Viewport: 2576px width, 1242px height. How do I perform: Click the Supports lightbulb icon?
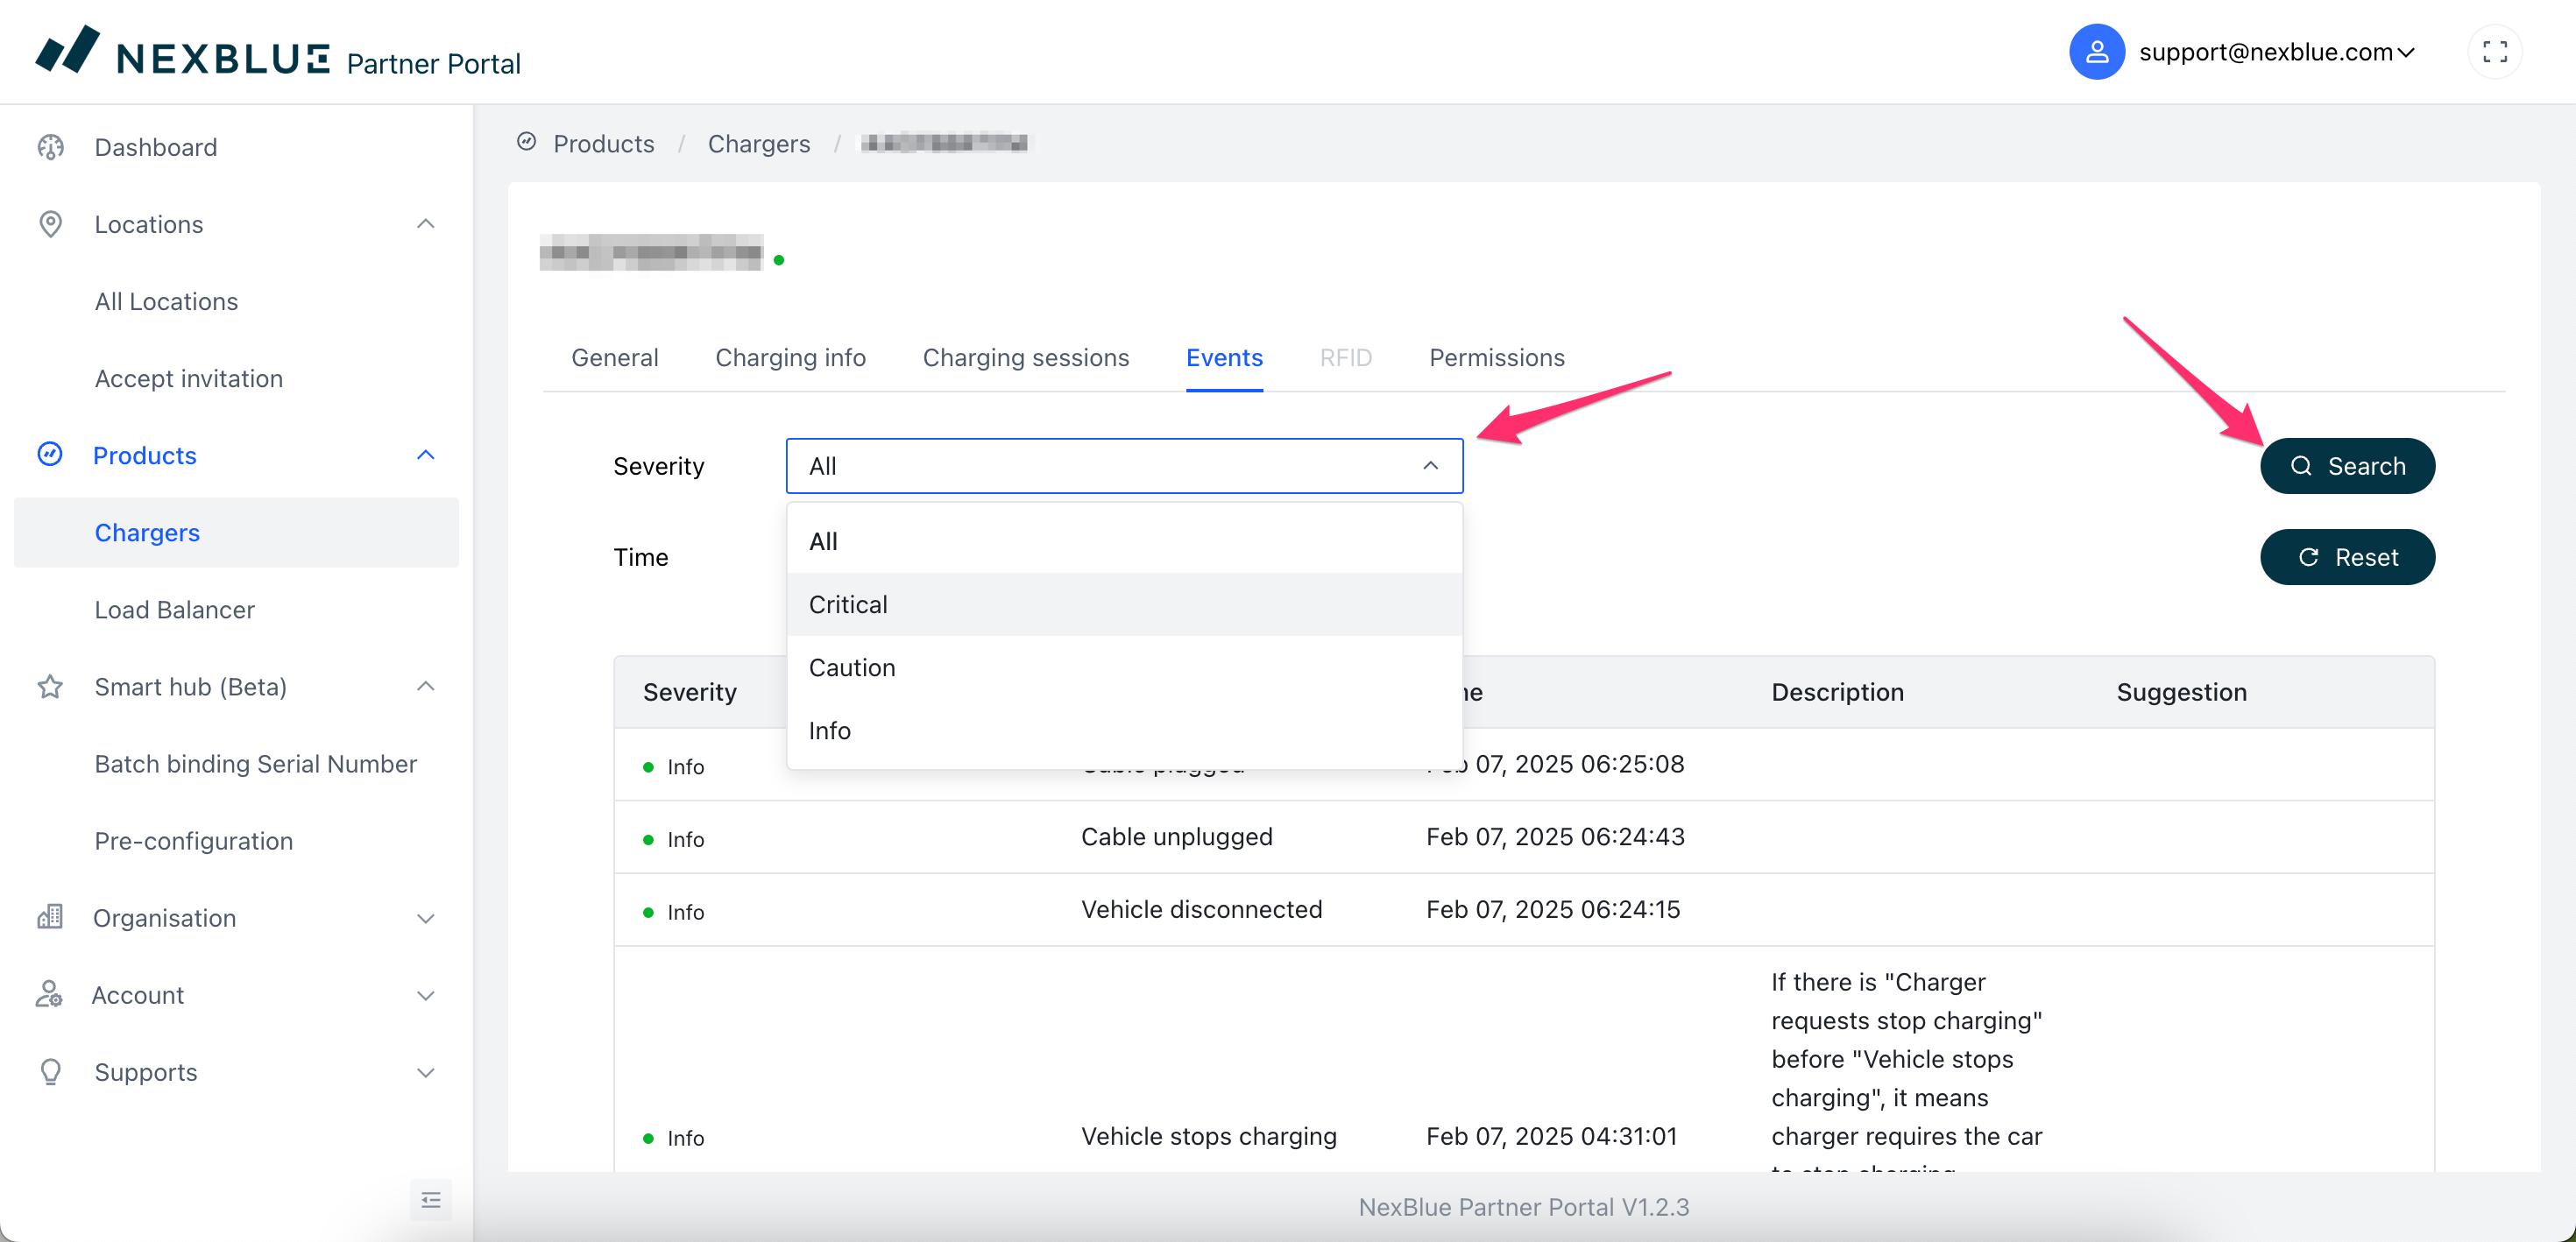pos(50,1071)
